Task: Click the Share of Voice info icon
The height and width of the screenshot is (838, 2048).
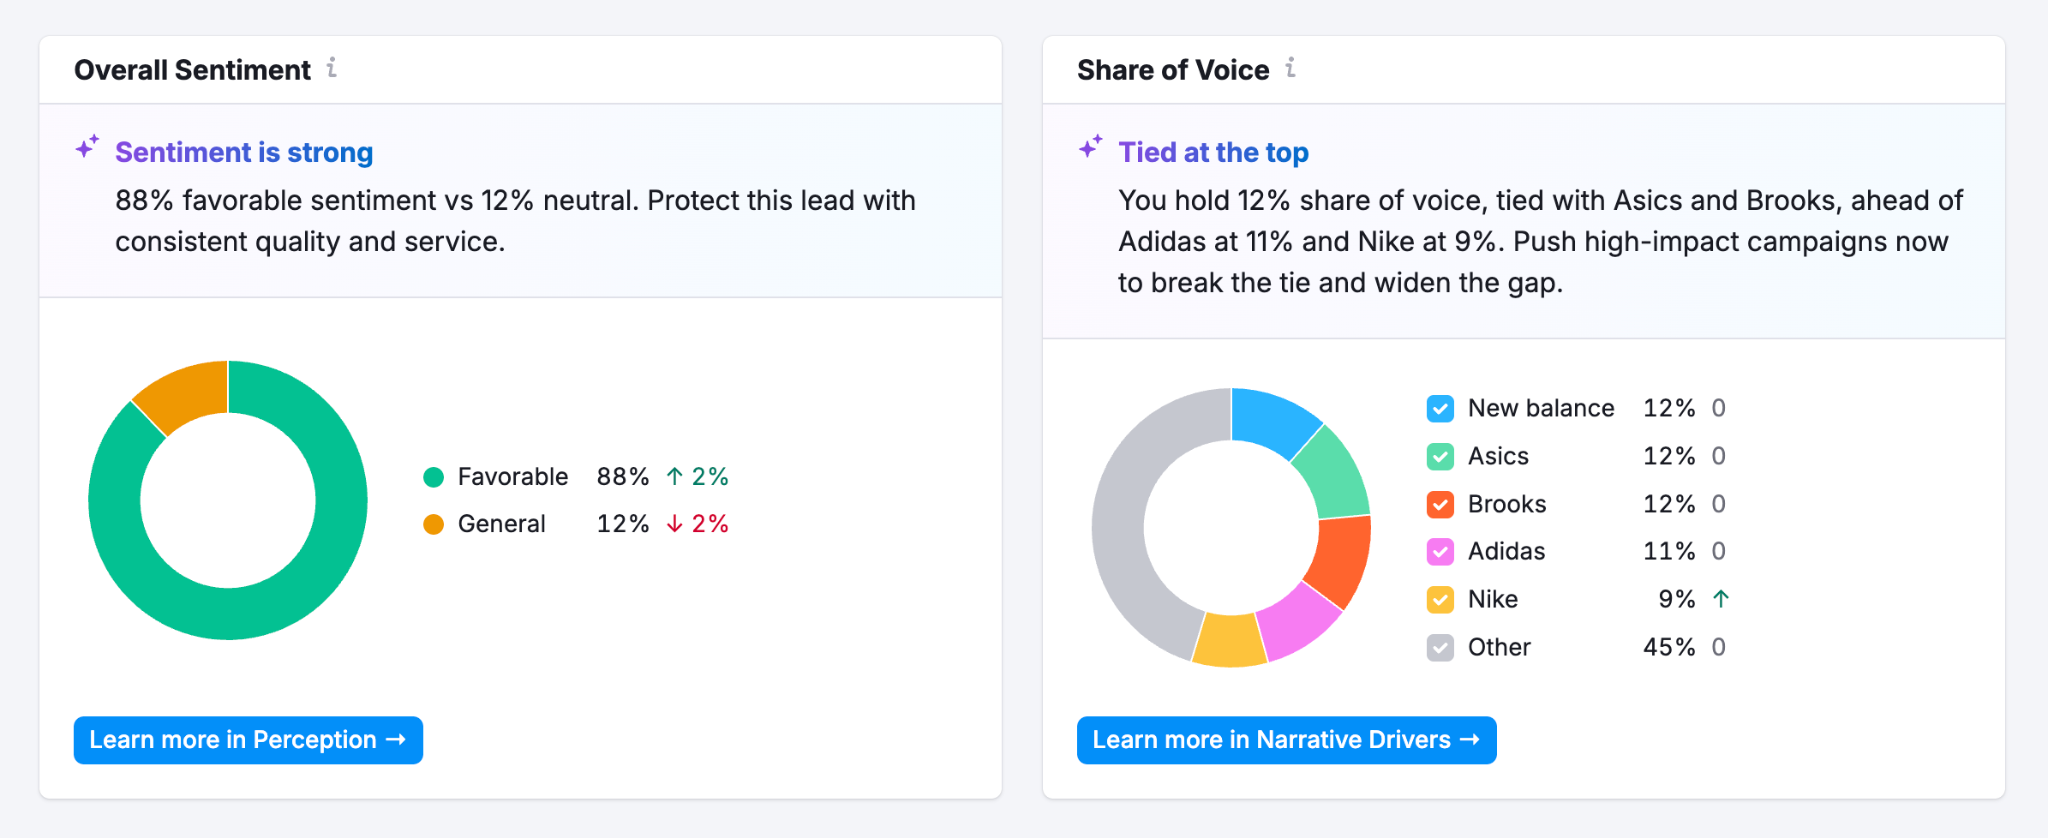Action: [x=1290, y=68]
